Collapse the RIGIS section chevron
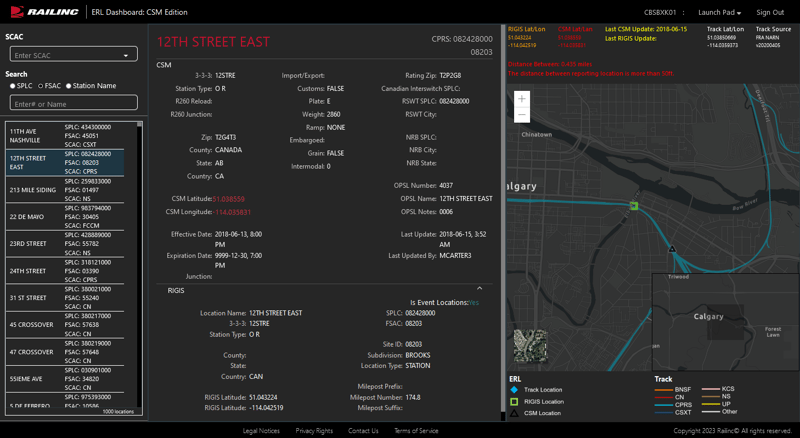The width and height of the screenshot is (800, 438). click(x=479, y=289)
